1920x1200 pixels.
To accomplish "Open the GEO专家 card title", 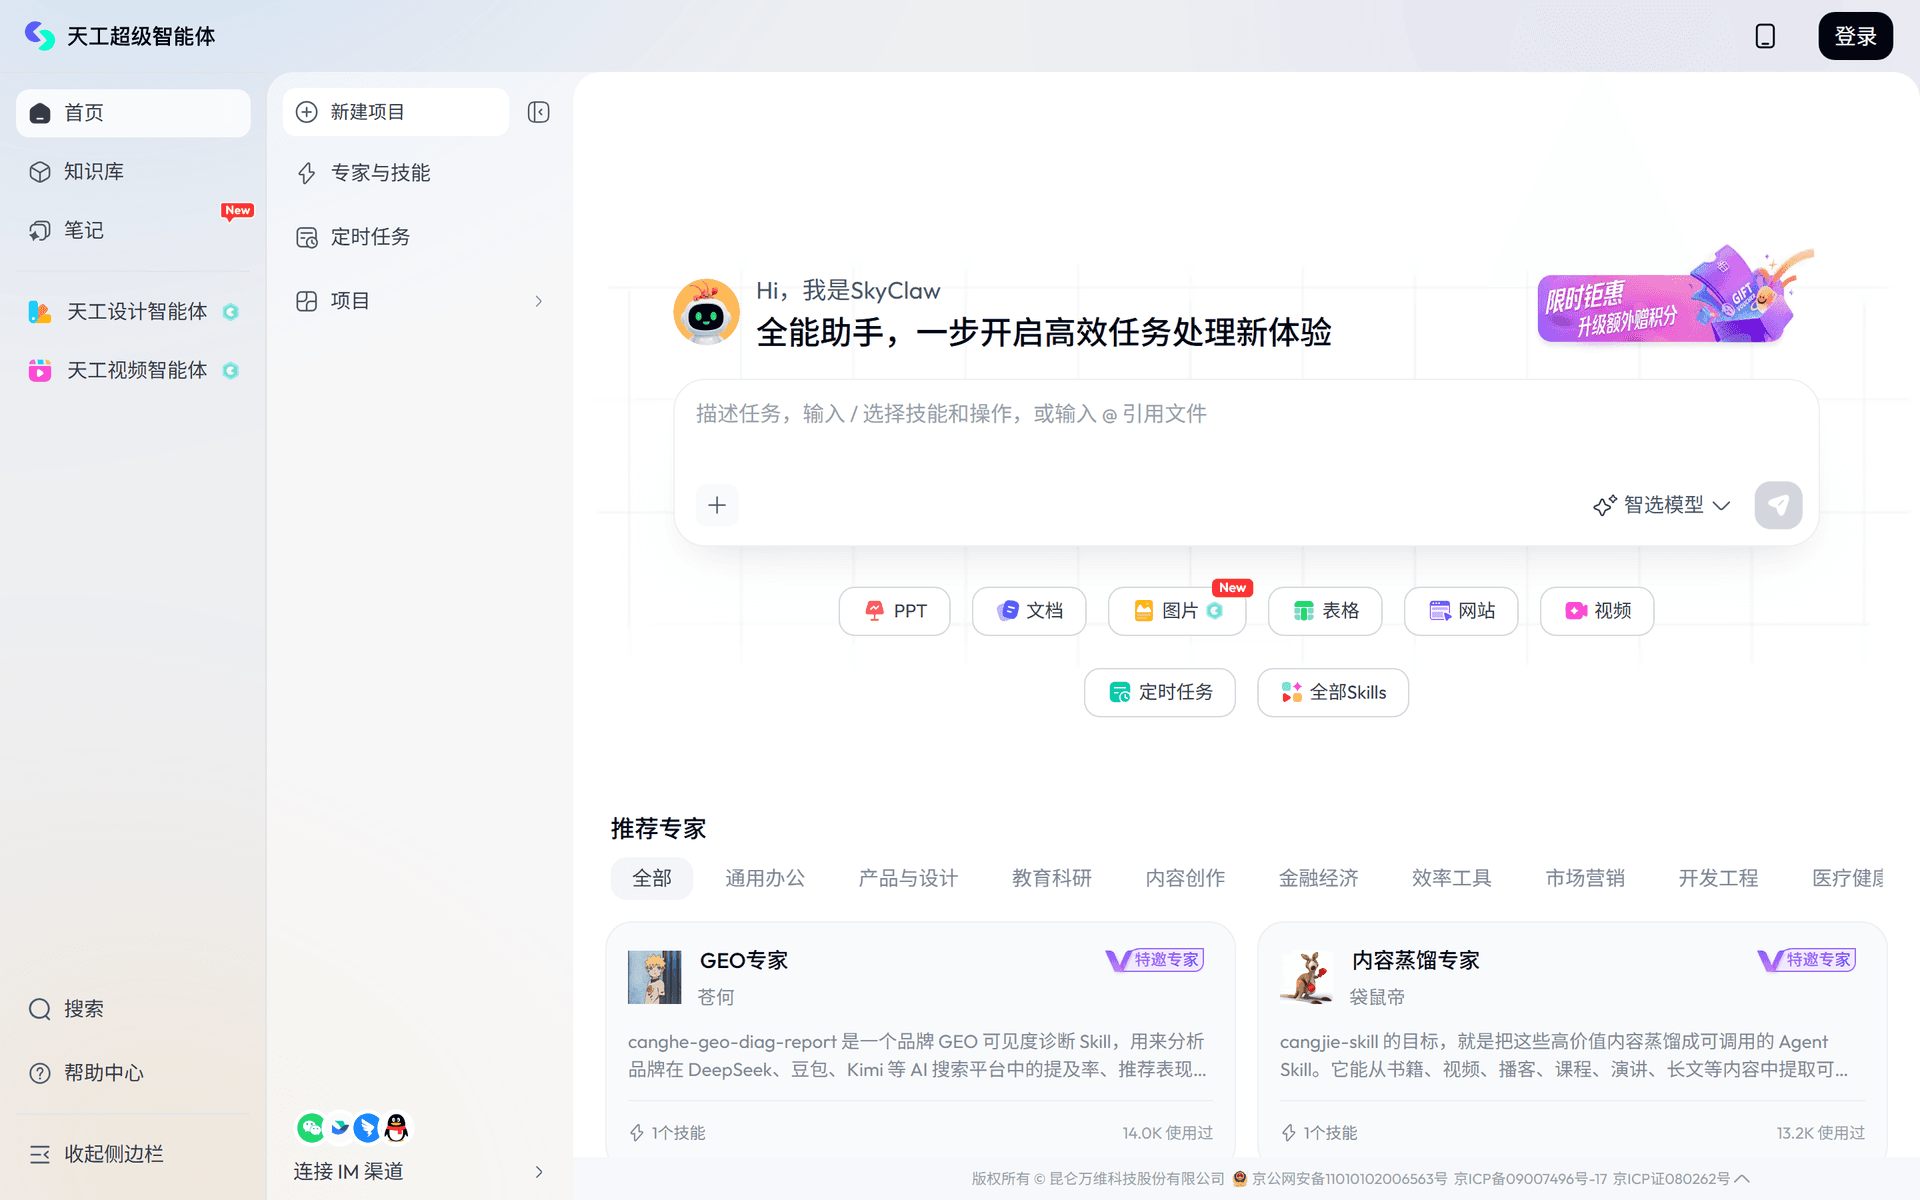I will (744, 961).
